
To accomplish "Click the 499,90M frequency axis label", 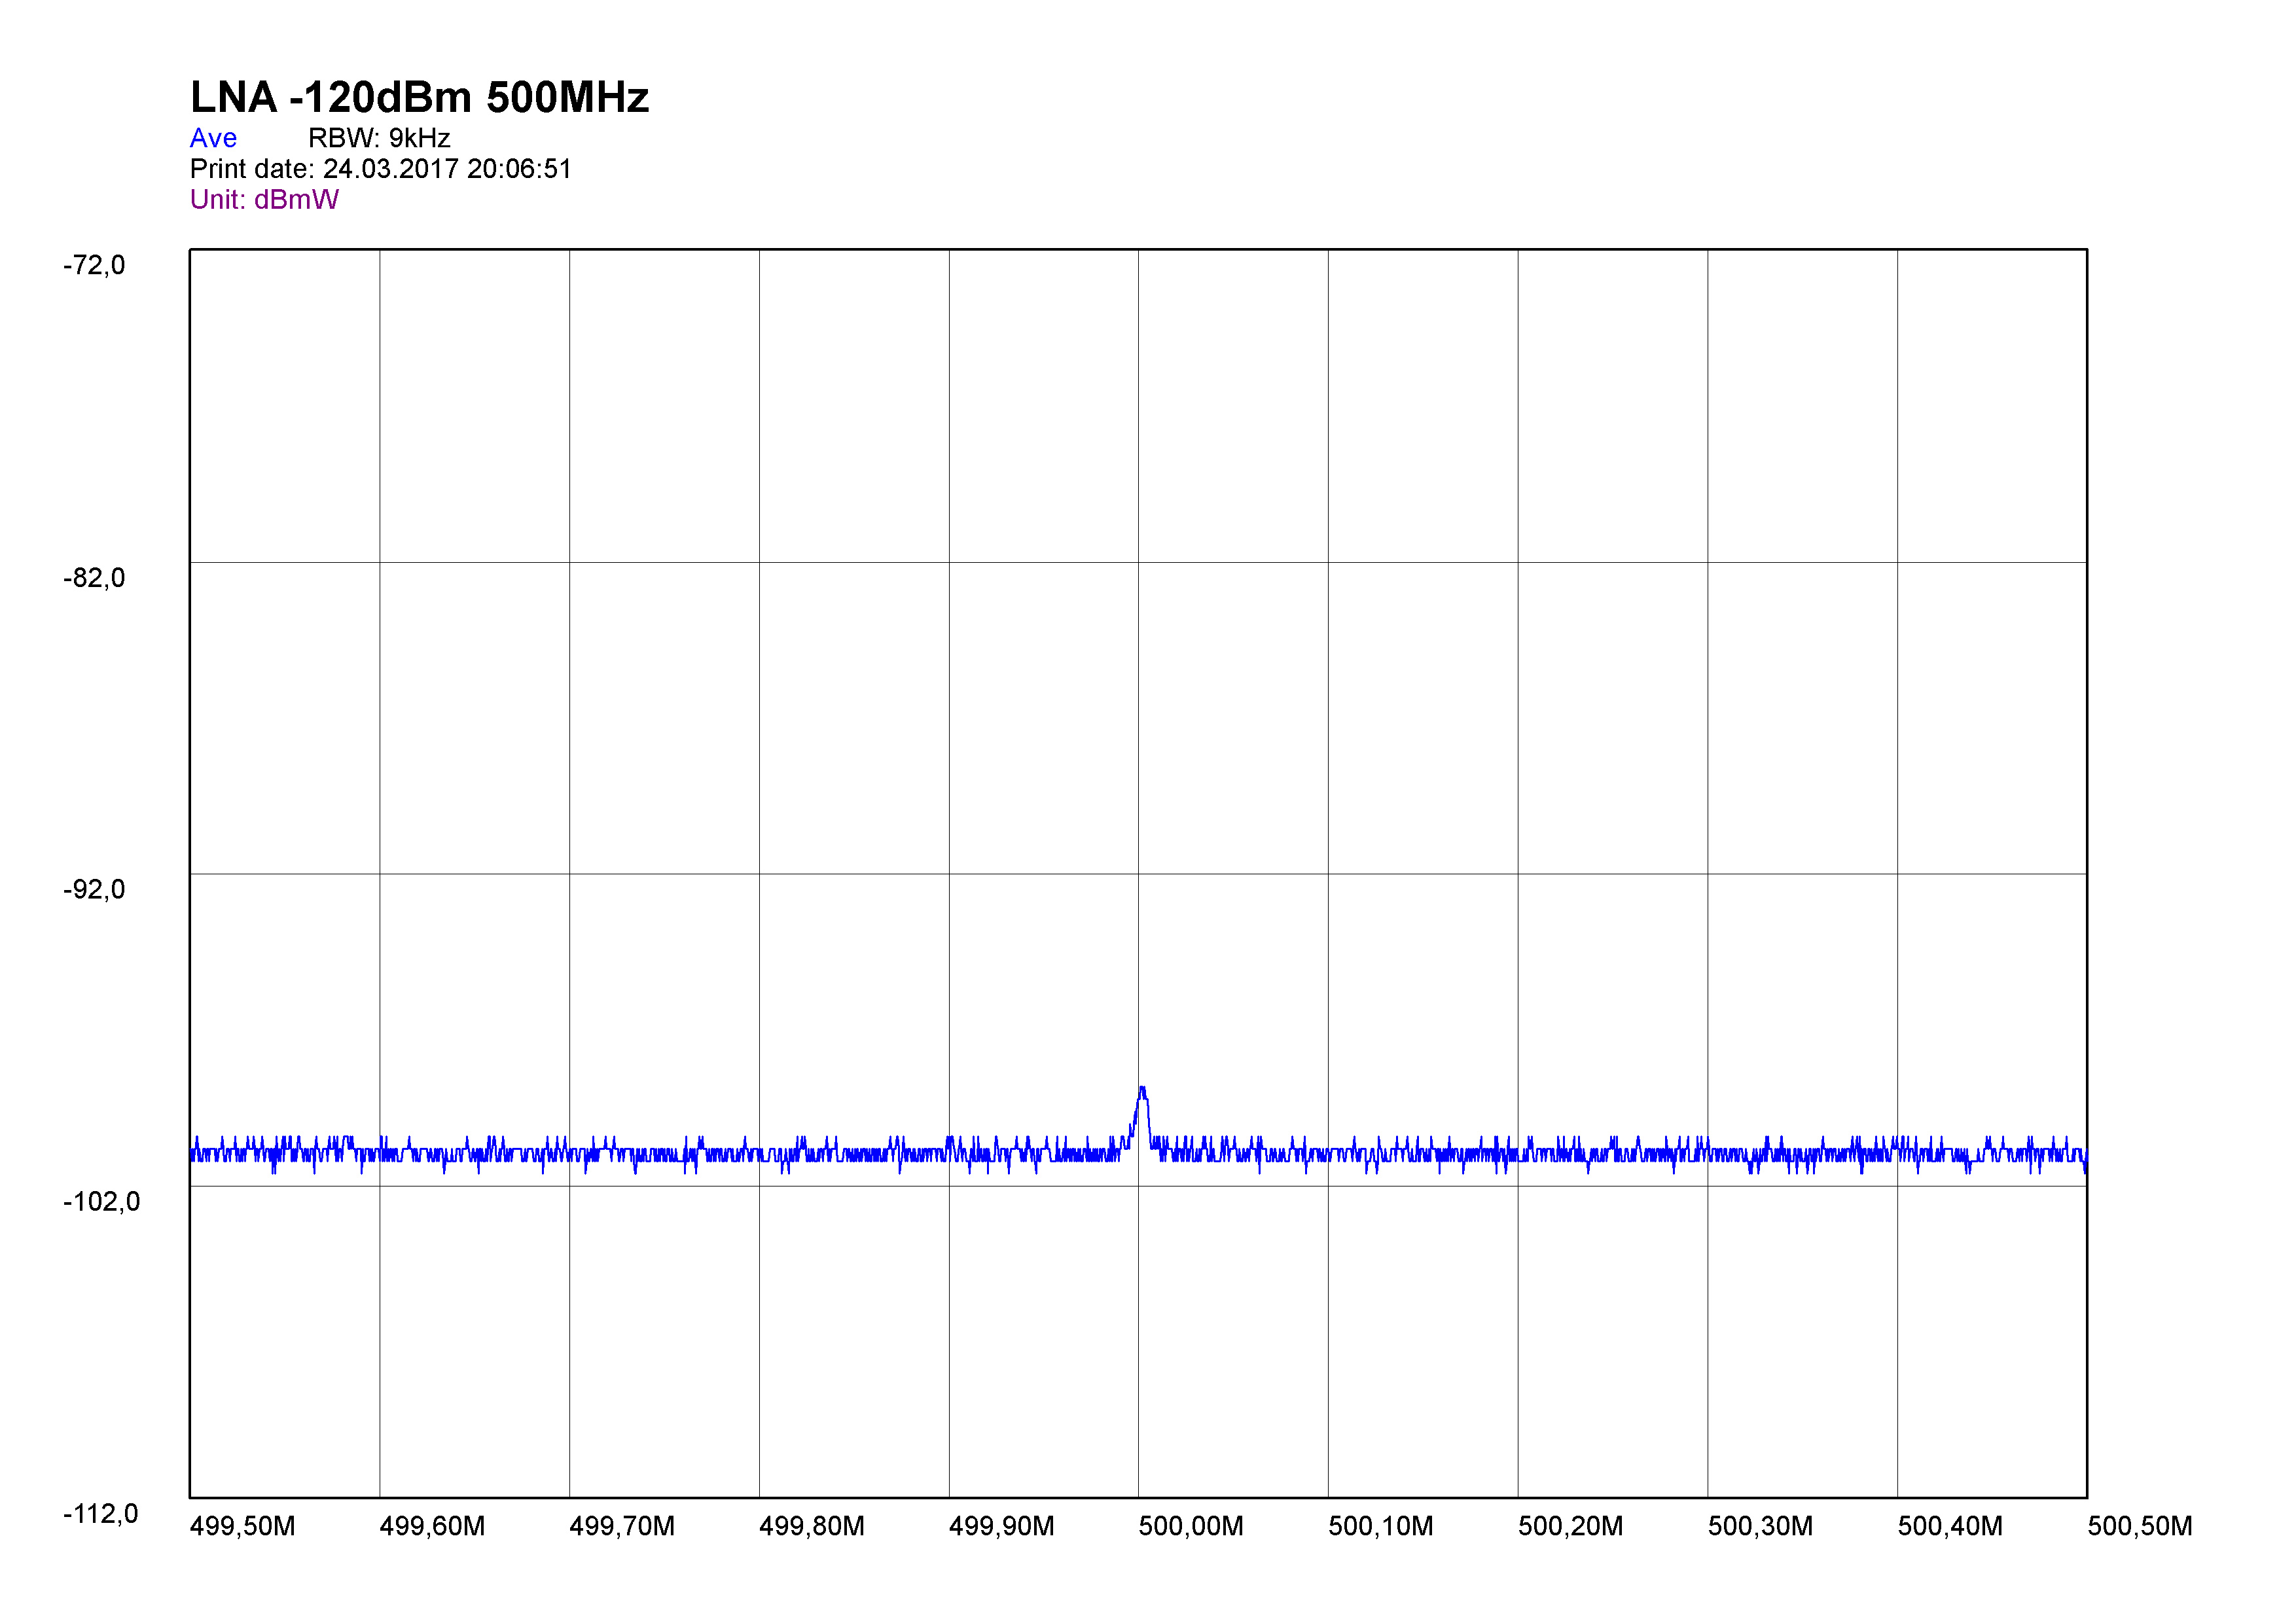I will click(x=1001, y=1527).
